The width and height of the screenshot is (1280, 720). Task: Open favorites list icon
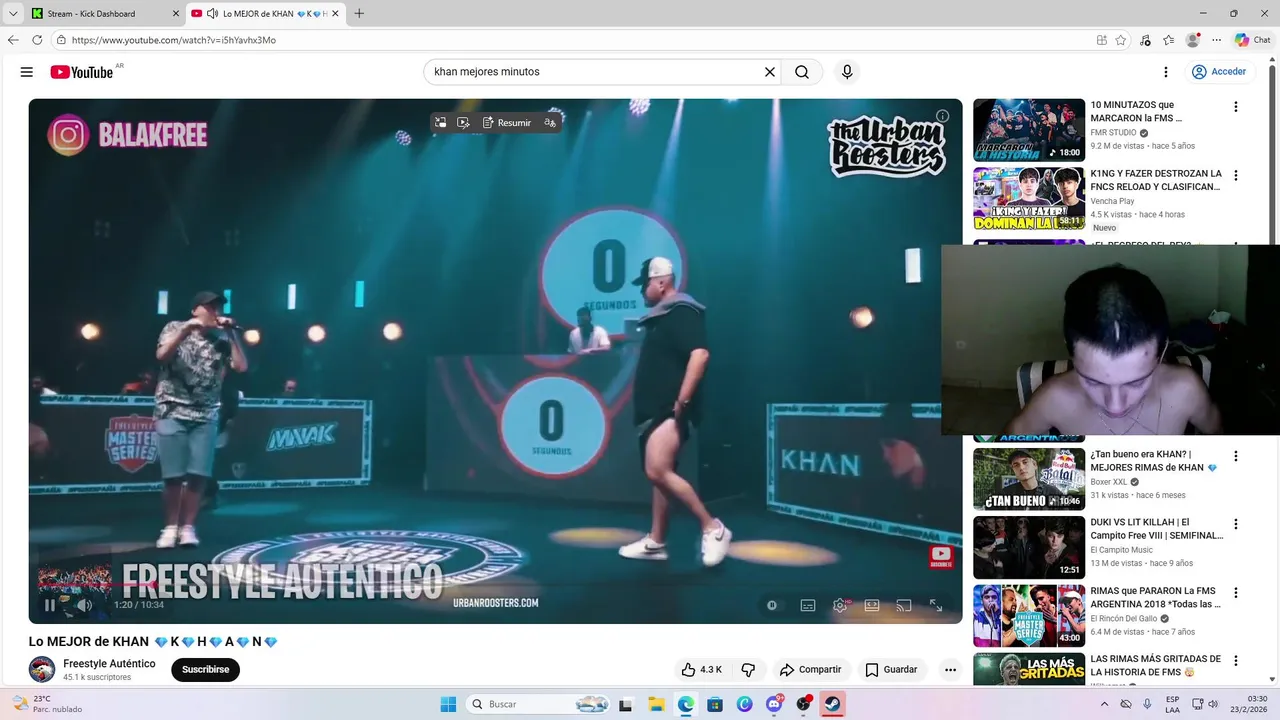coord(1168,40)
